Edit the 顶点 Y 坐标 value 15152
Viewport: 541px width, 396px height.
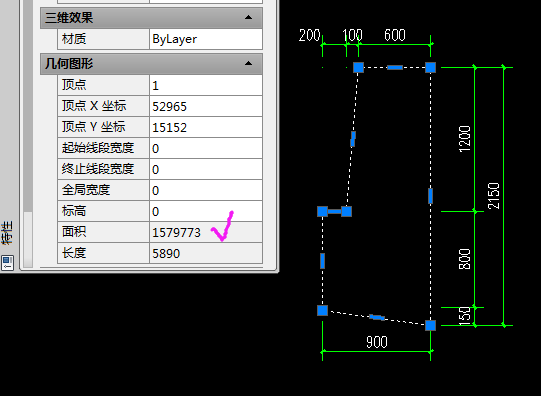(206, 127)
